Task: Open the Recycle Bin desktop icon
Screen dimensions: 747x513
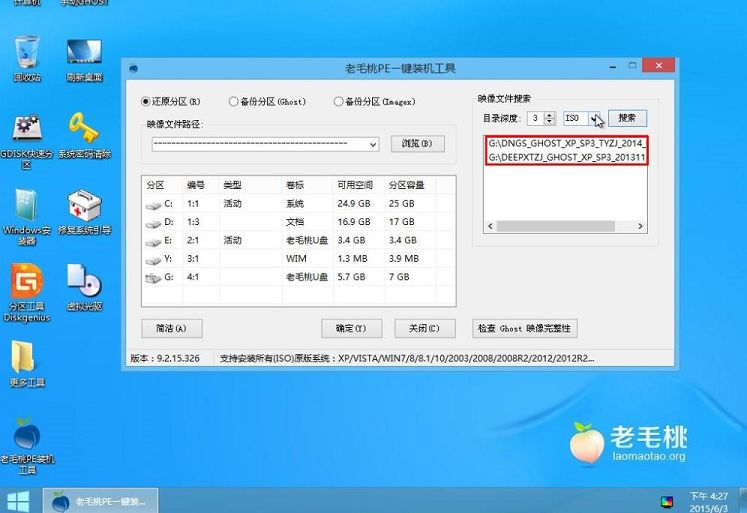Action: pos(27,59)
